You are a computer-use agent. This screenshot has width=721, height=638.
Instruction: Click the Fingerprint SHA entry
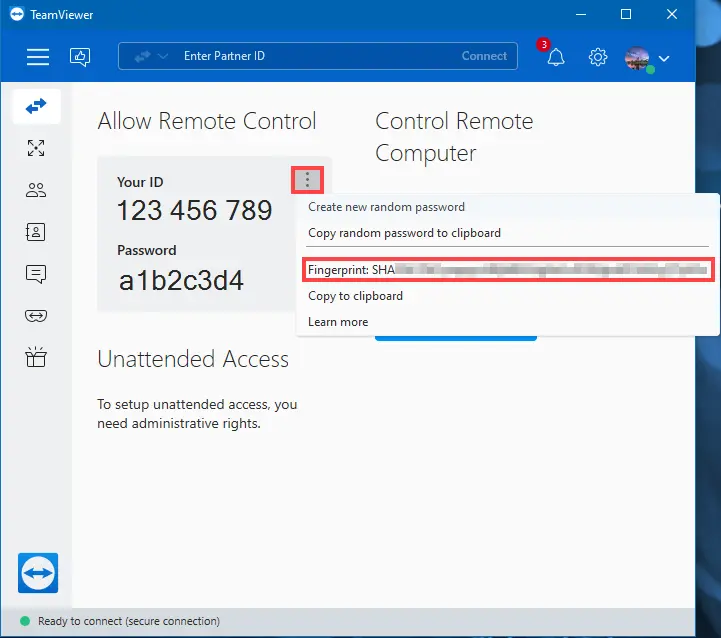(x=508, y=270)
